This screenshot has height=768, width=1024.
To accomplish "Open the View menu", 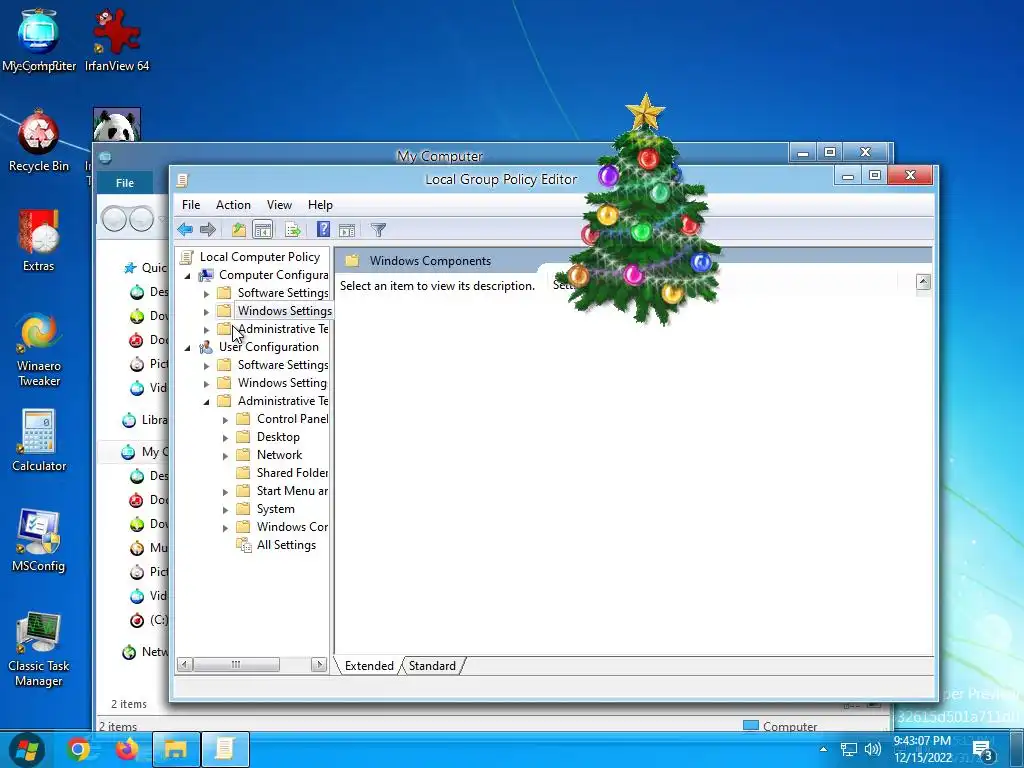I will click(x=279, y=205).
